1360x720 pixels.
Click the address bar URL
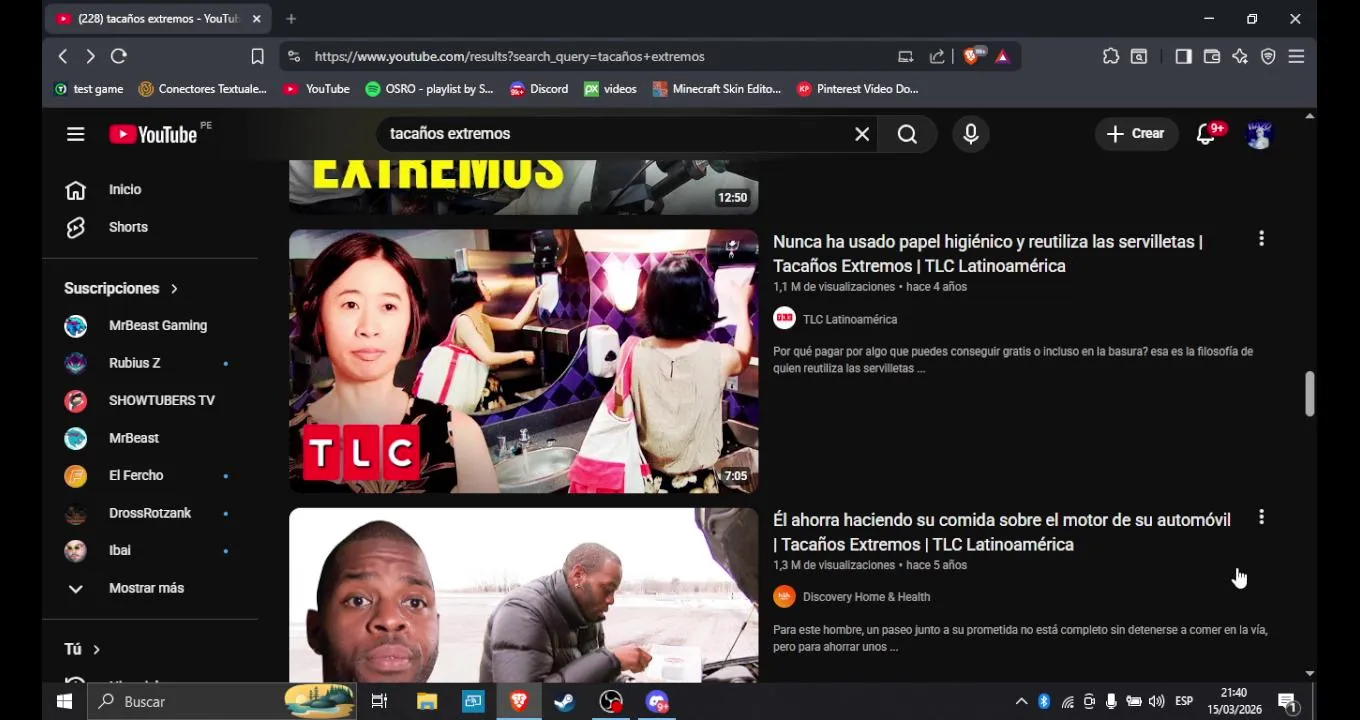pos(510,57)
